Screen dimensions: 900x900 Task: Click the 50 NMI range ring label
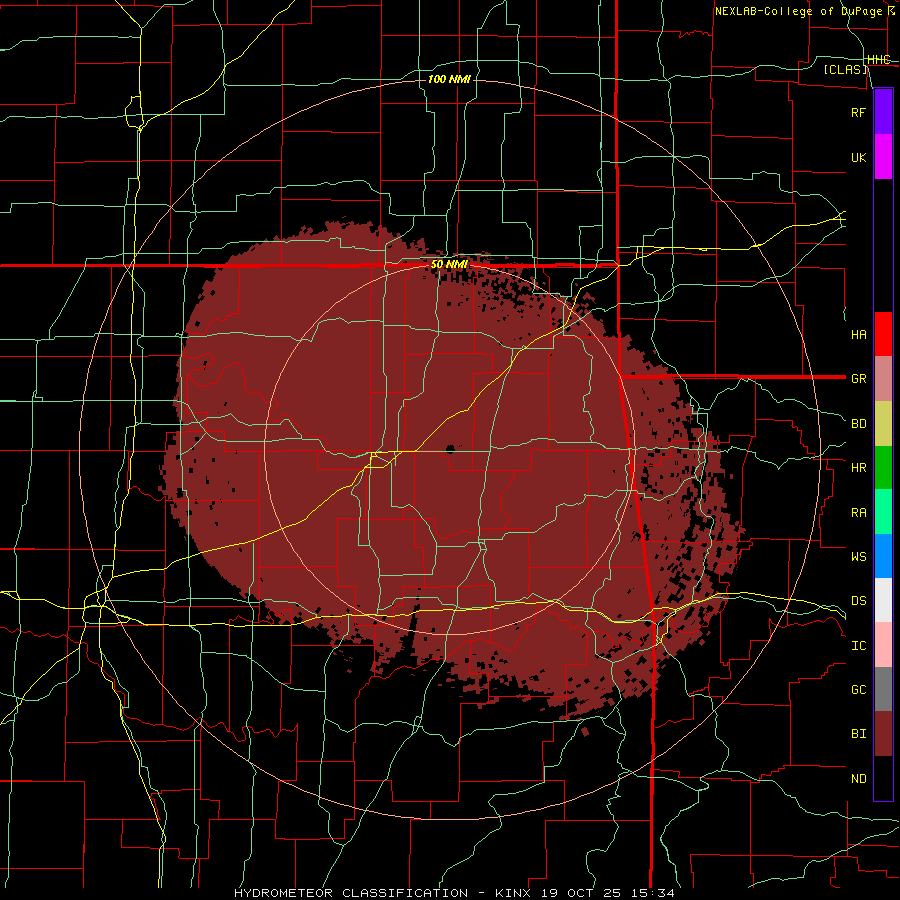449,265
